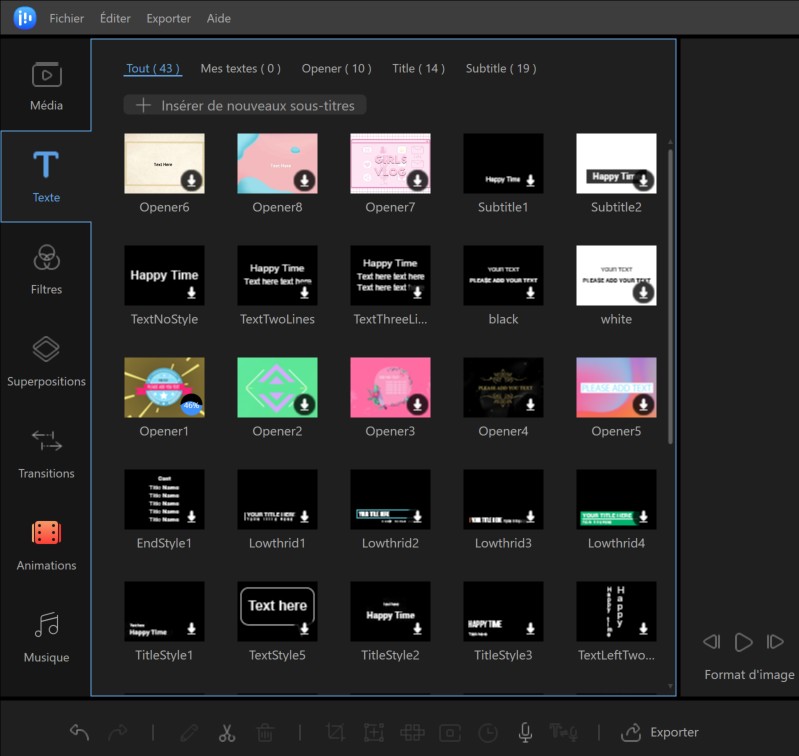The image size is (799, 756).
Task: Open the Exporter menu in menu bar
Action: pos(168,18)
